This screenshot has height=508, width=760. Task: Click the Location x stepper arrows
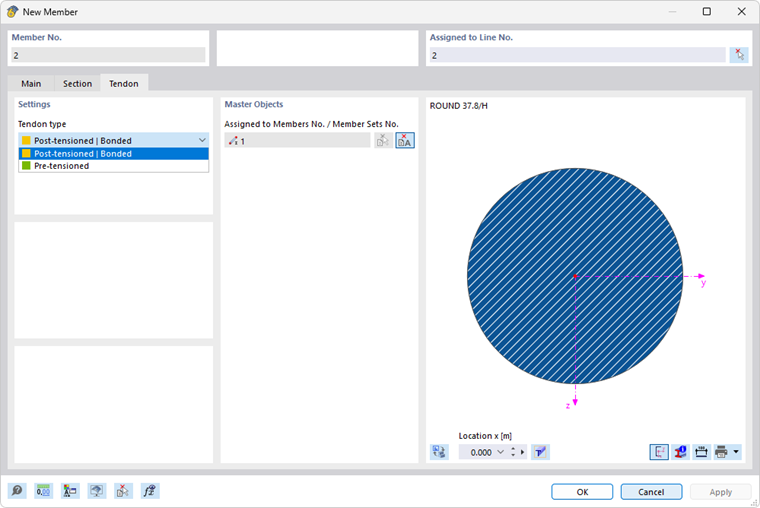(x=513, y=452)
